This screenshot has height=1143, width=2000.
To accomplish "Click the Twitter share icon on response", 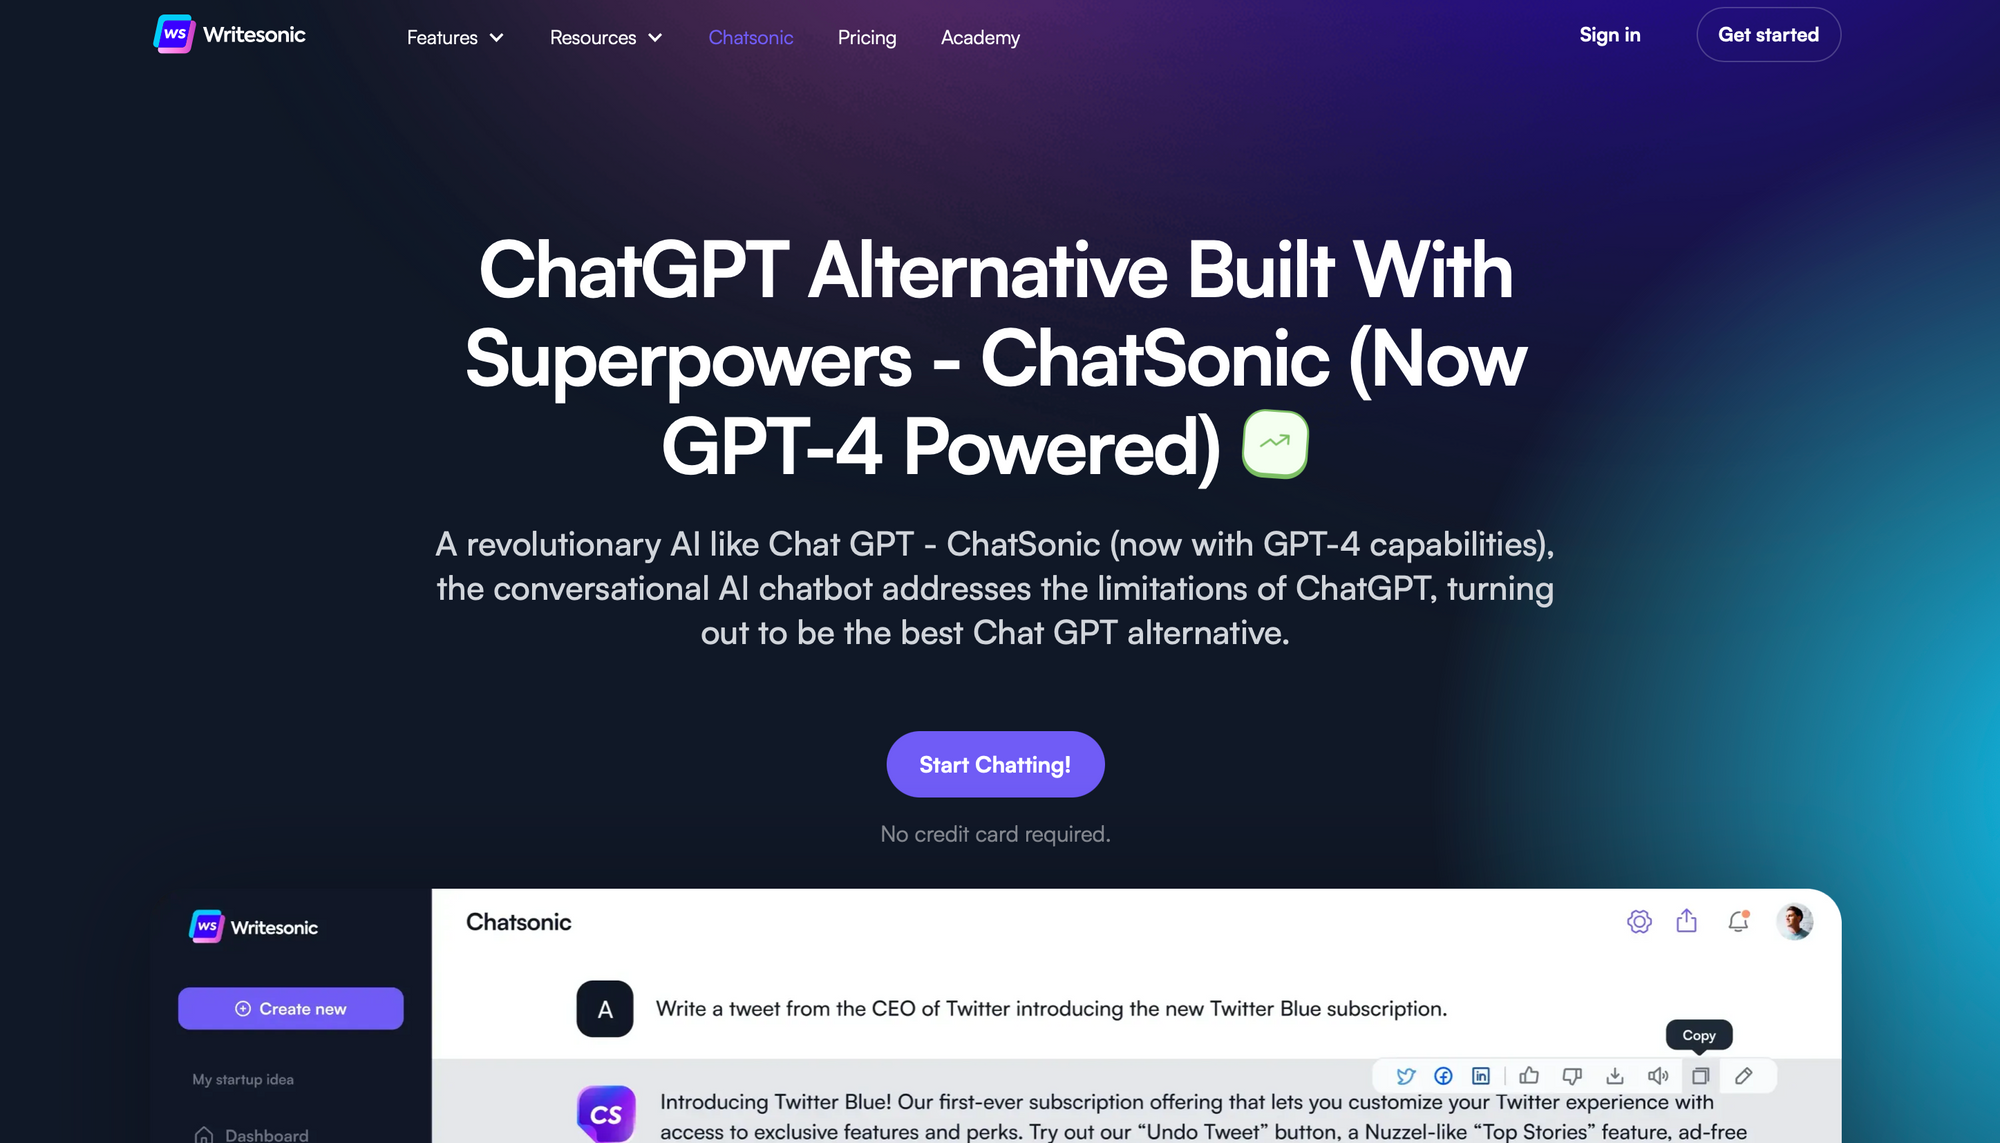I will 1405,1076.
